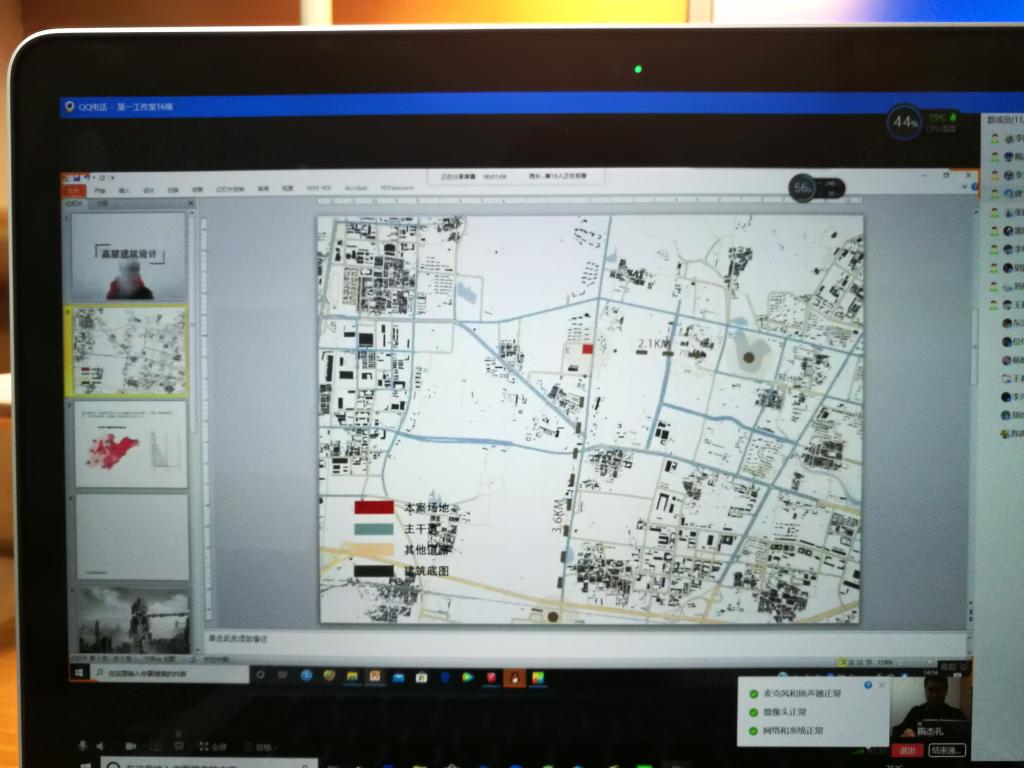Click the 结束通话 end call button
The height and width of the screenshot is (768, 1024).
[946, 749]
